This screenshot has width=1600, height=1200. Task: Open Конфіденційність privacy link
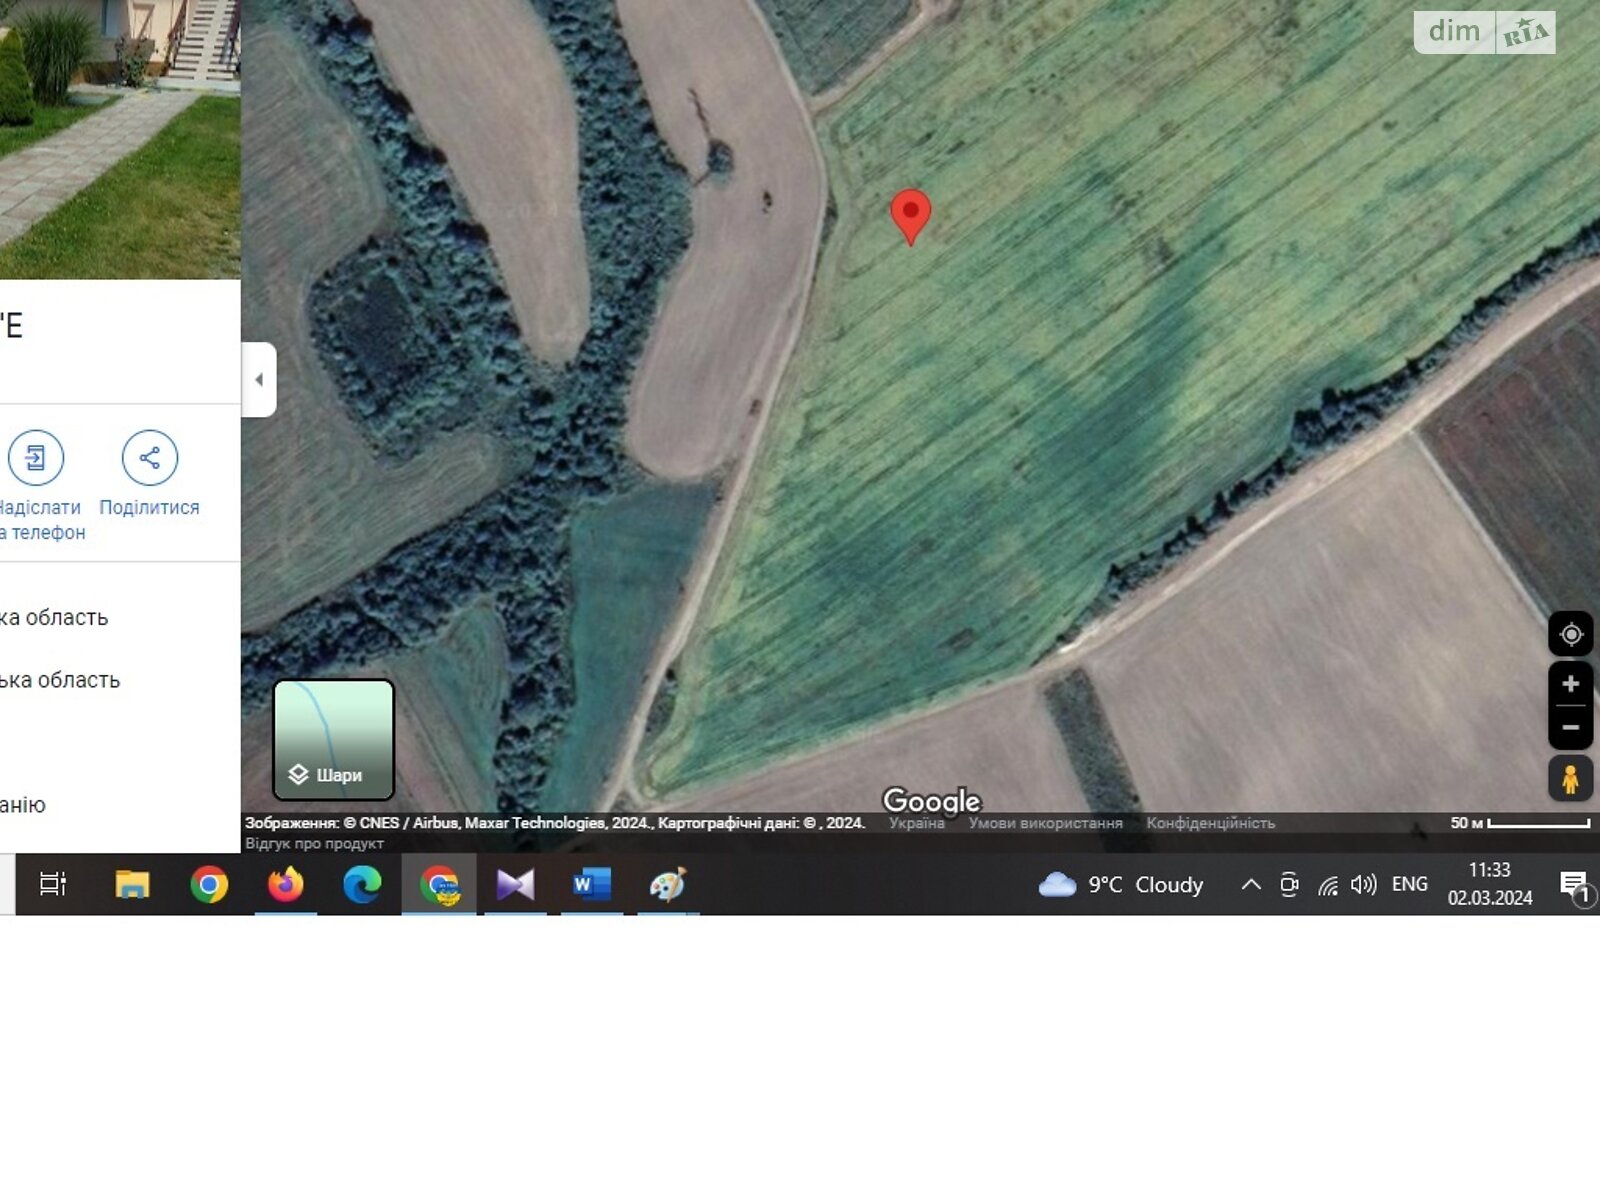(x=1210, y=823)
